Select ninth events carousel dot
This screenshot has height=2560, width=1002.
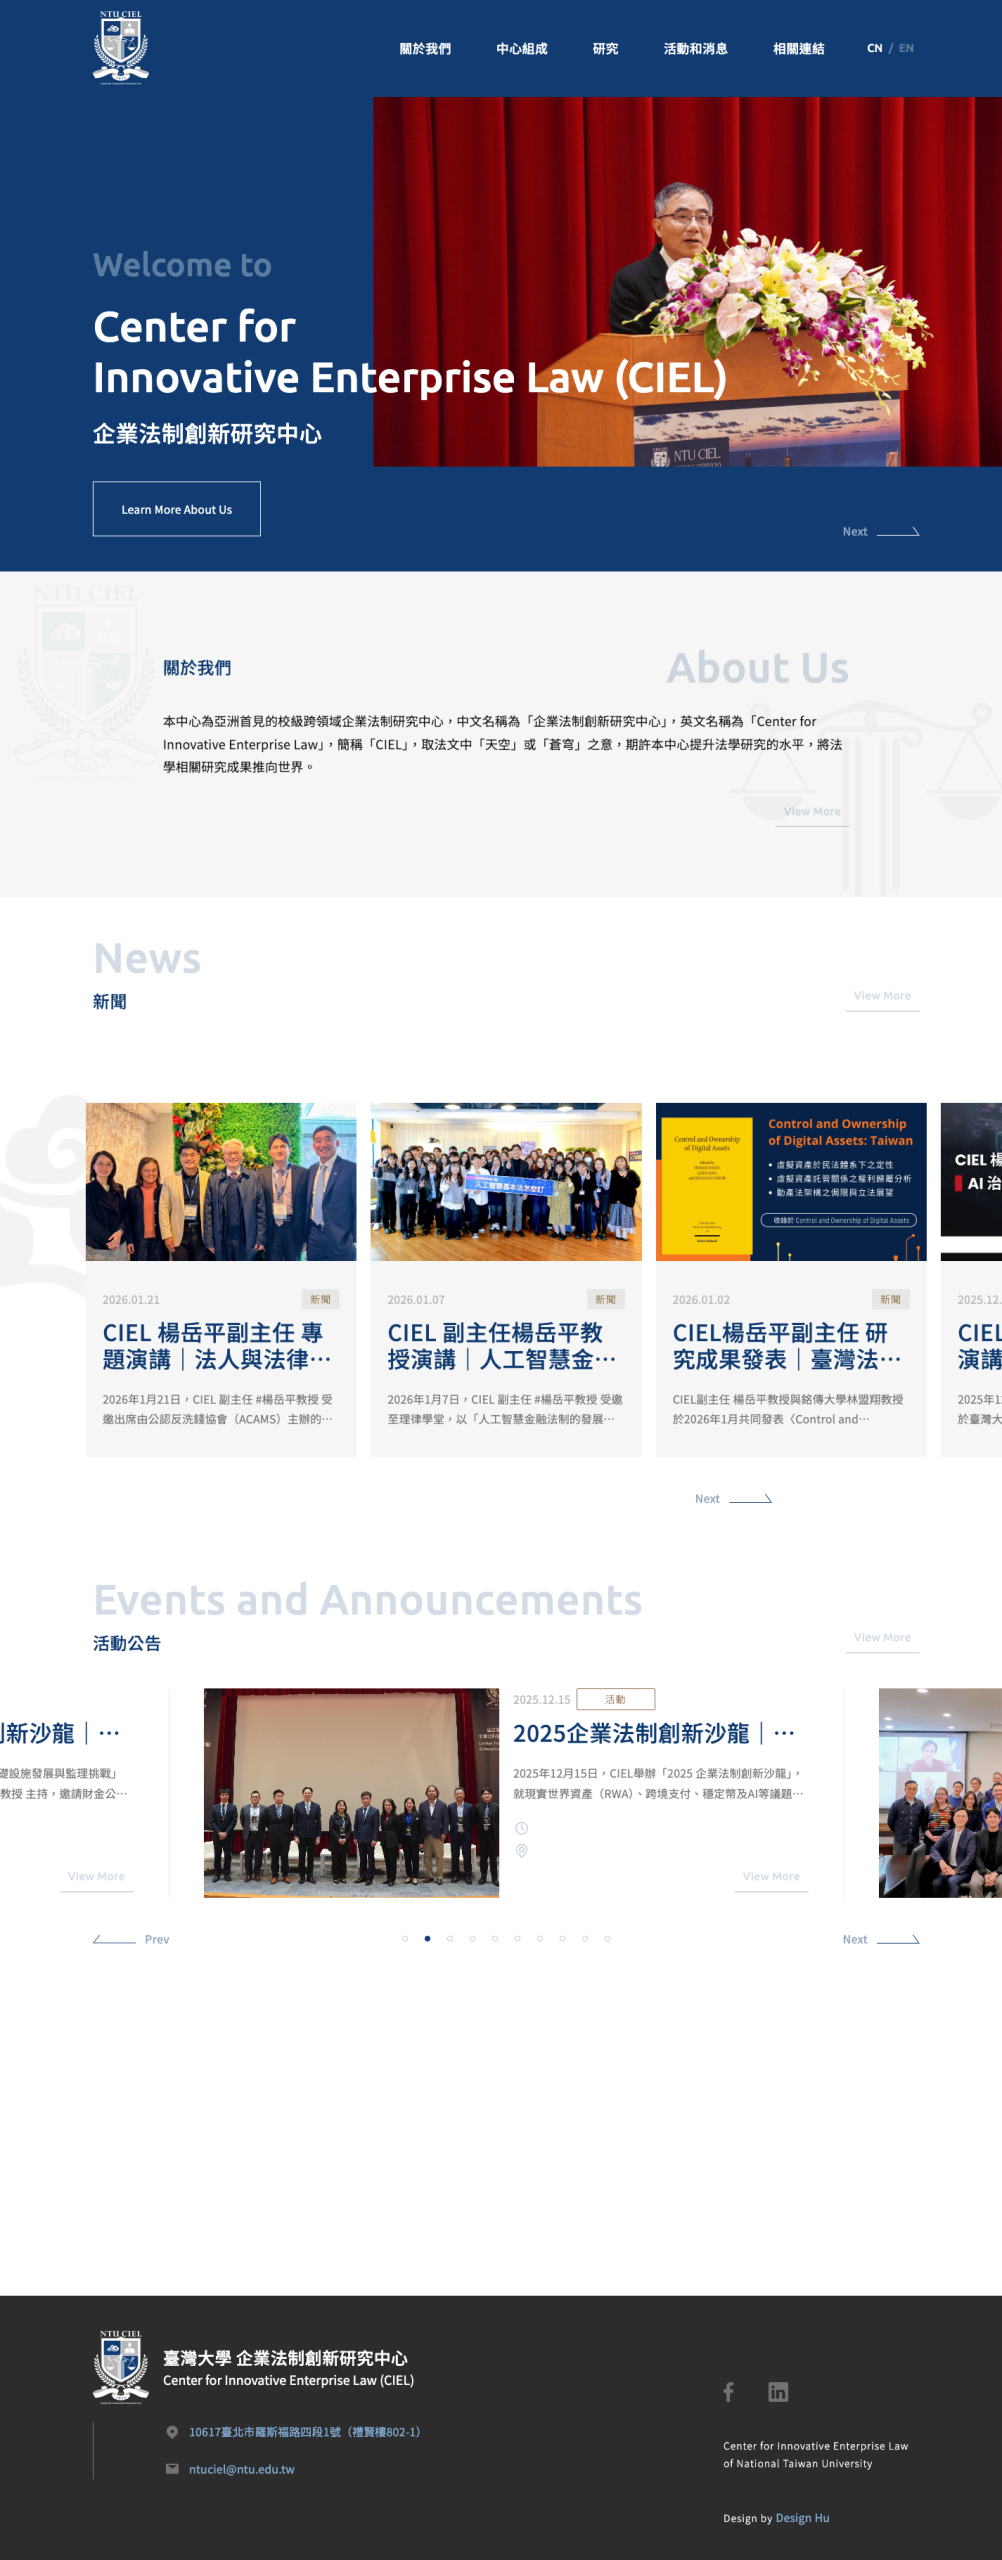[x=585, y=1939]
